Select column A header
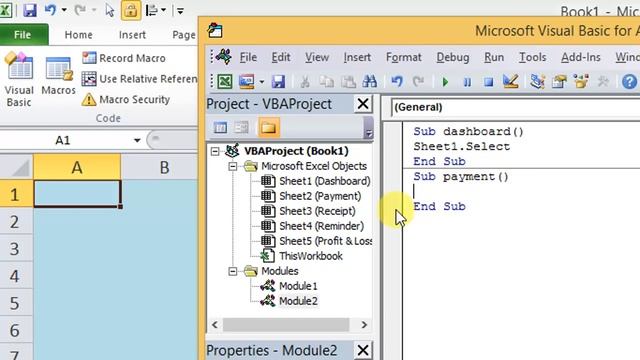Screen dimensions: 640x360 click(x=77, y=167)
